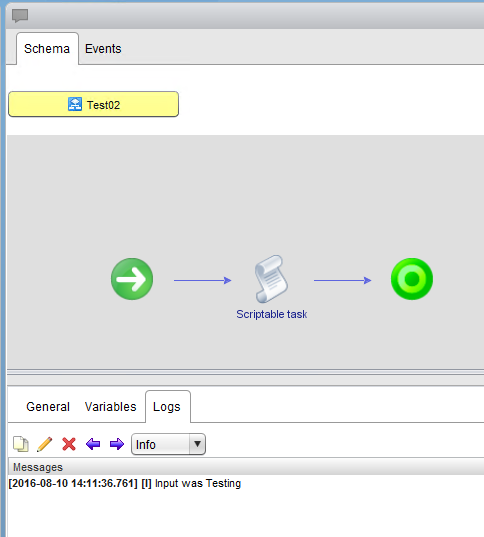484x537 pixels.
Task: Select the Logs tab
Action: click(168, 407)
